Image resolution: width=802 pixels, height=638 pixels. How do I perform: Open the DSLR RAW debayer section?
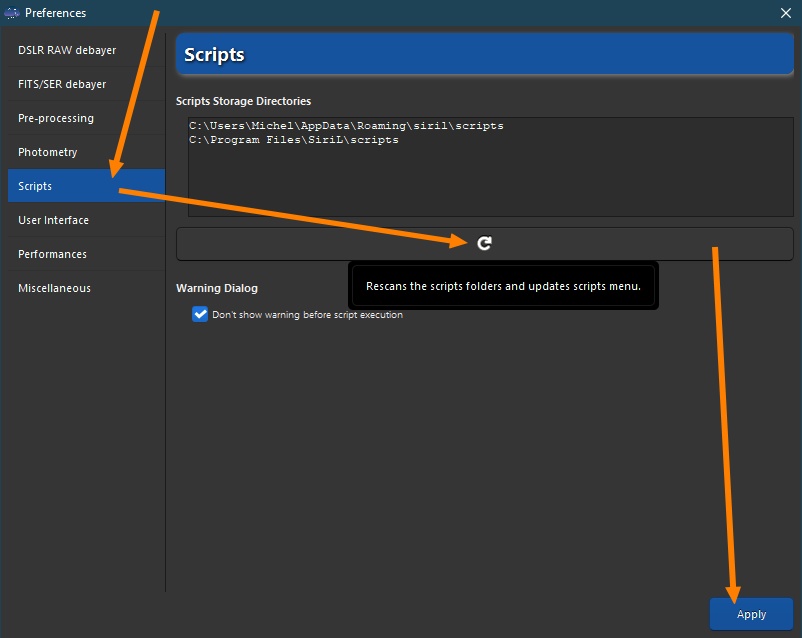(x=67, y=50)
